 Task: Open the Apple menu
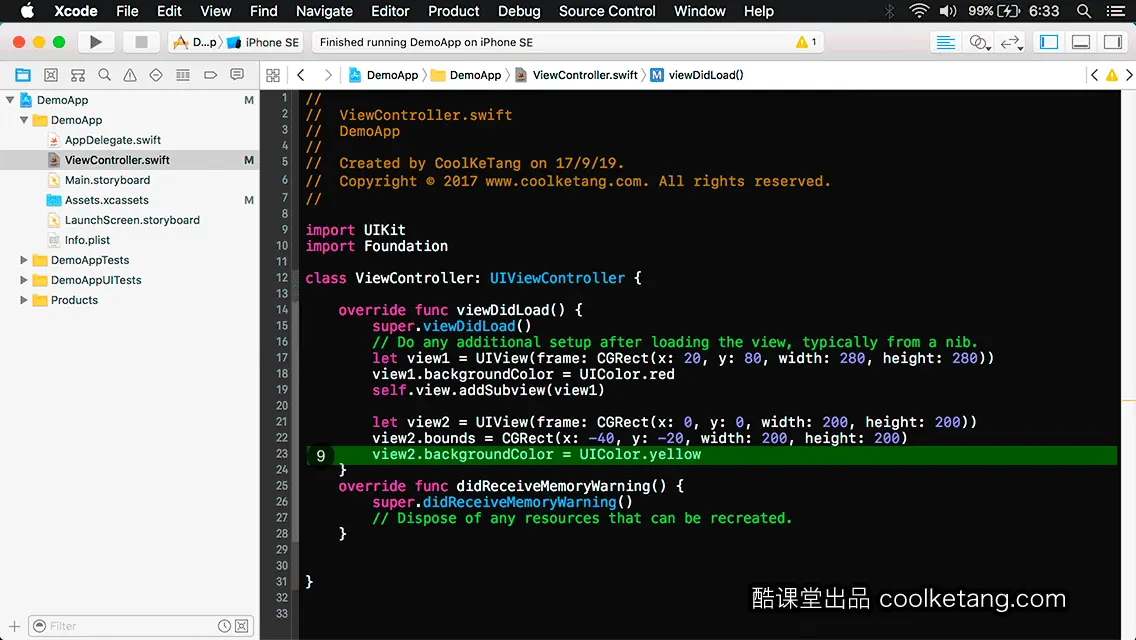[27, 11]
